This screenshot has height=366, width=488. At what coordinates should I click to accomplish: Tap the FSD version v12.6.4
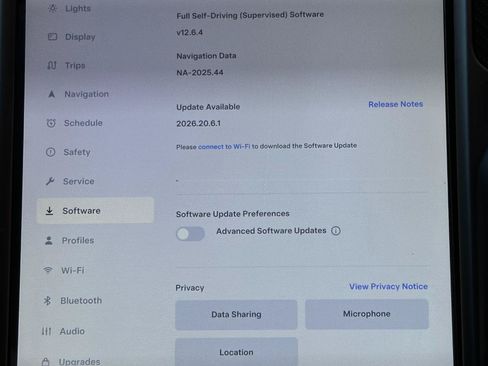[189, 32]
